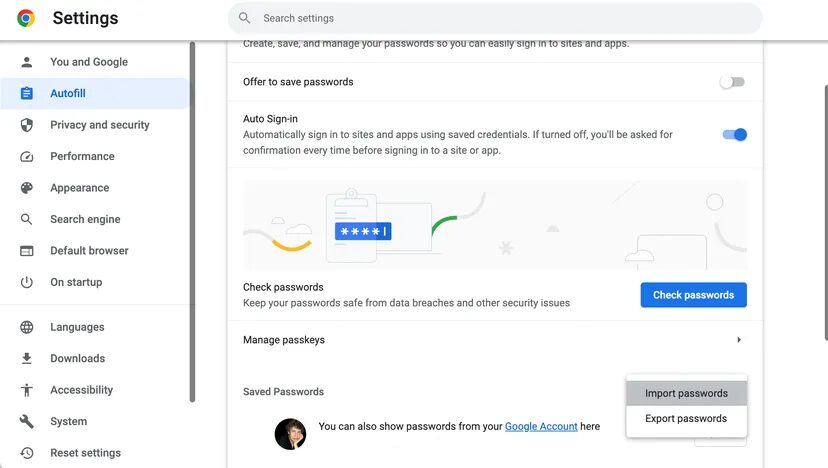Click the Chrome logo icon

[26, 18]
